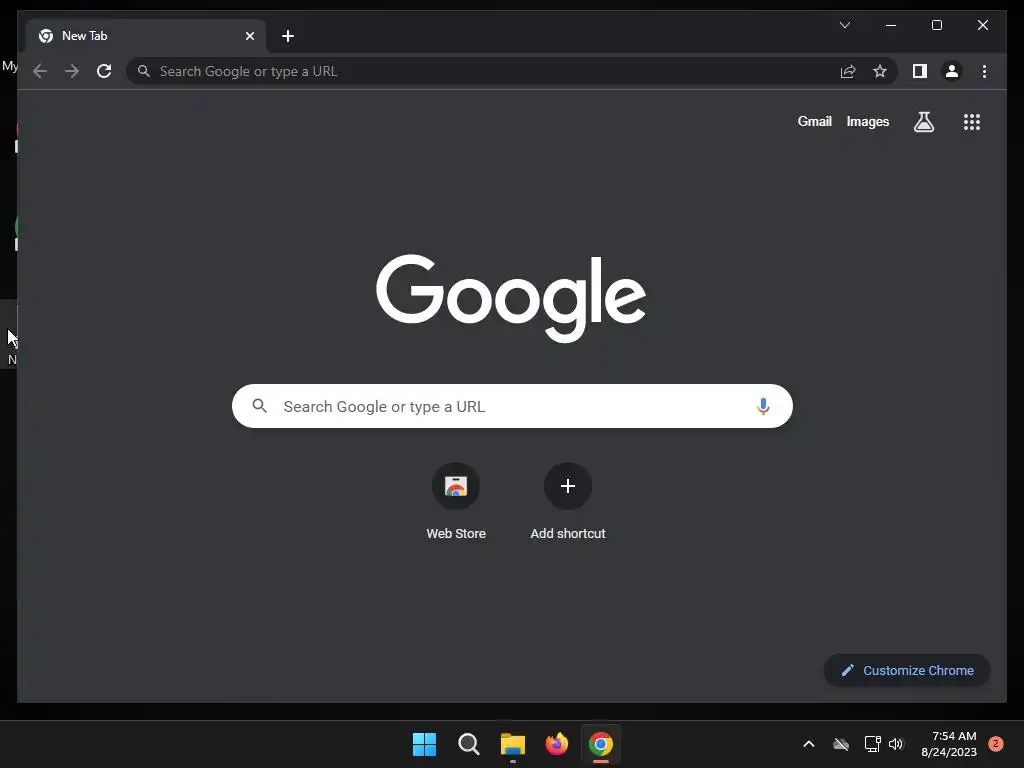Click the Chrome taskbar icon
Screen dimensions: 1024x768
tap(601, 744)
